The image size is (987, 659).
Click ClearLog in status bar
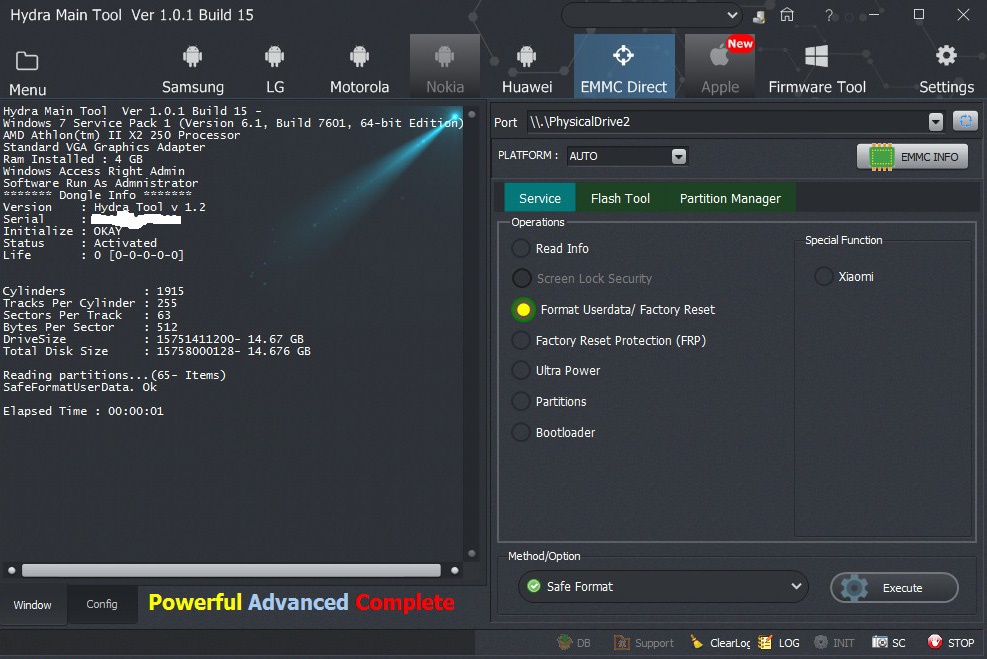click(720, 643)
